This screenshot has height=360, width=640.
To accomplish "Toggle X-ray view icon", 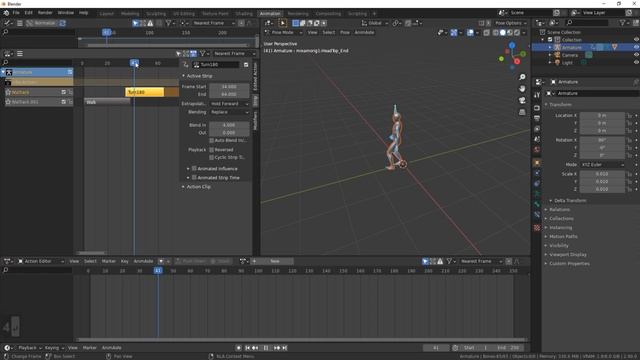I will (x=487, y=33).
